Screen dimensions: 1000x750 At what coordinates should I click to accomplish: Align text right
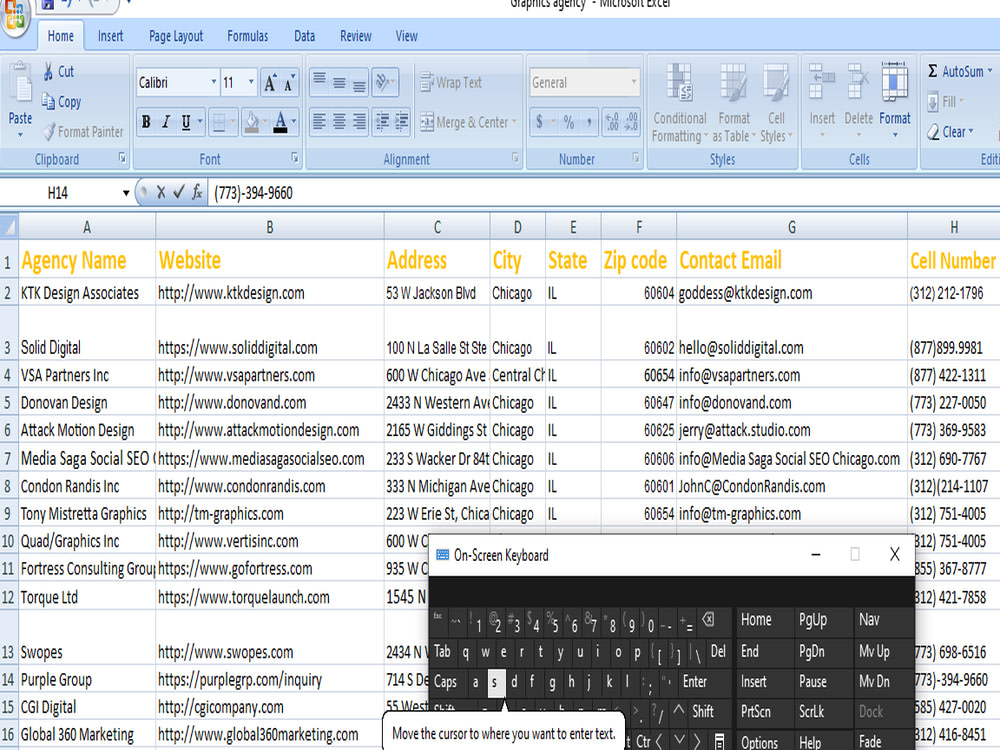(x=359, y=121)
